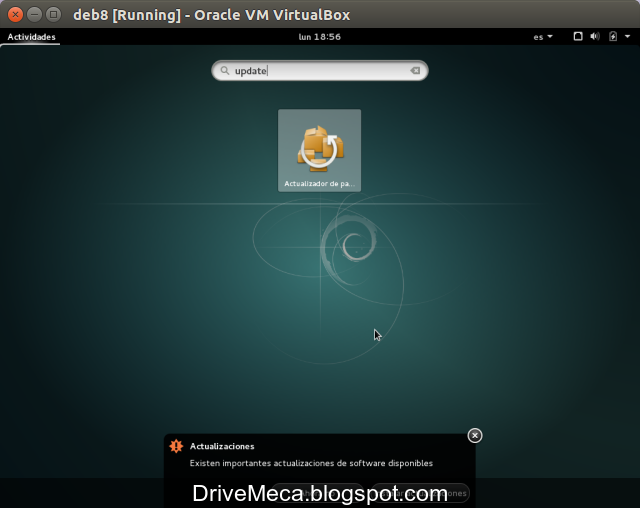Expand the system menu arrow in top bar
640x508 pixels.
click(x=627, y=36)
